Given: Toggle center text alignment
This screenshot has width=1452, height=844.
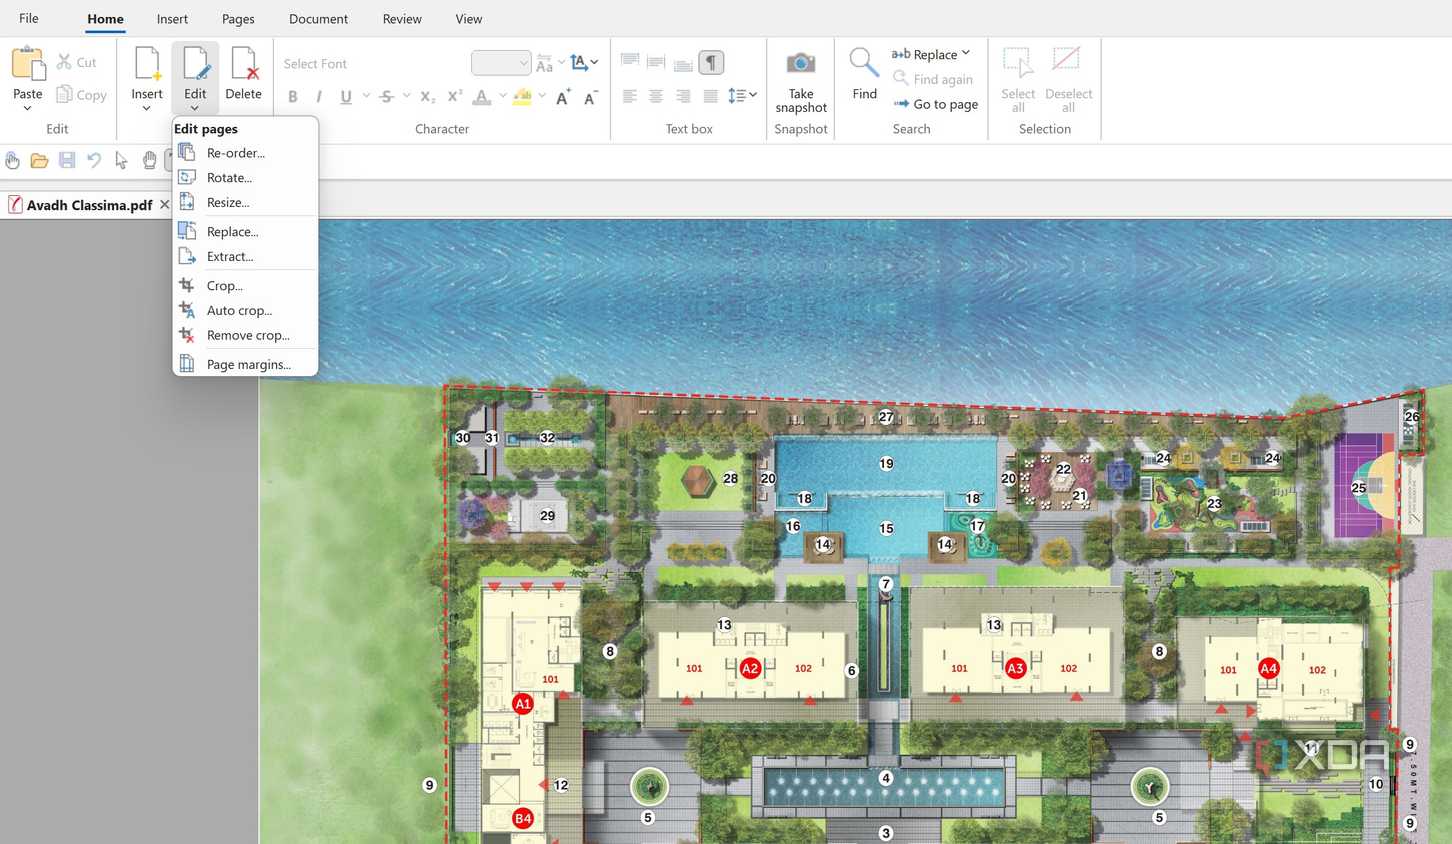Looking at the screenshot, I should tap(656, 96).
